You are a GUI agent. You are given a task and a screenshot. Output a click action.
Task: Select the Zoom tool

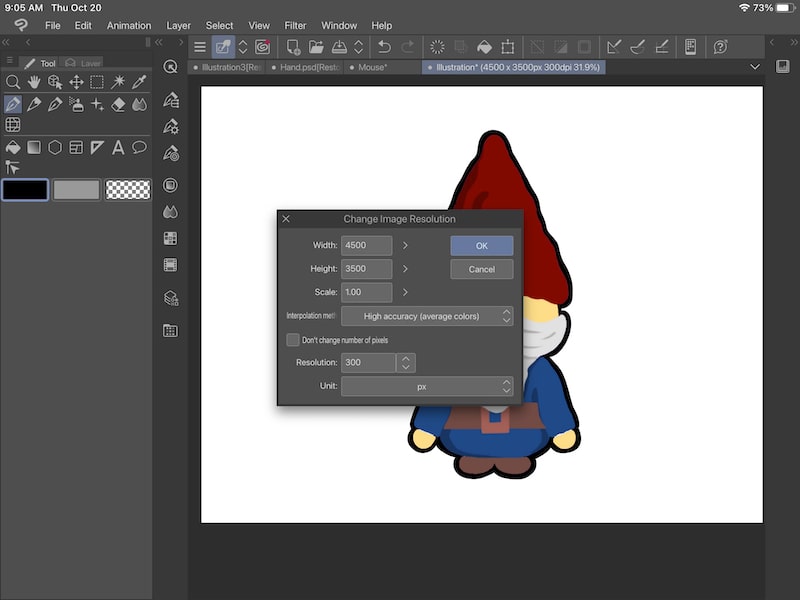pos(15,82)
